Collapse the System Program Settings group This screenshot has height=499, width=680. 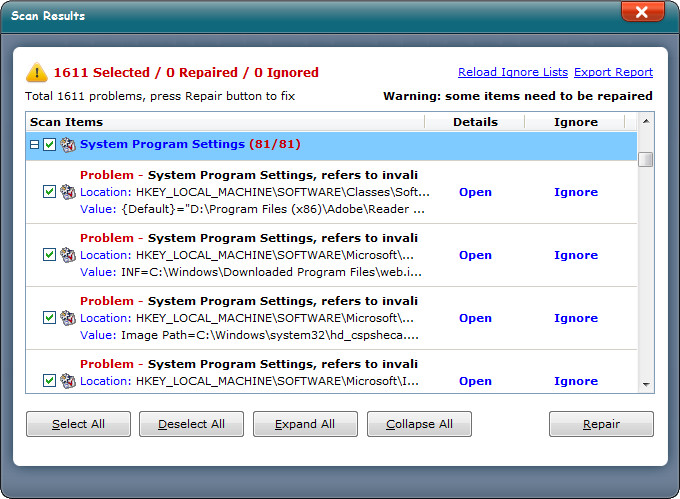pyautogui.click(x=35, y=144)
